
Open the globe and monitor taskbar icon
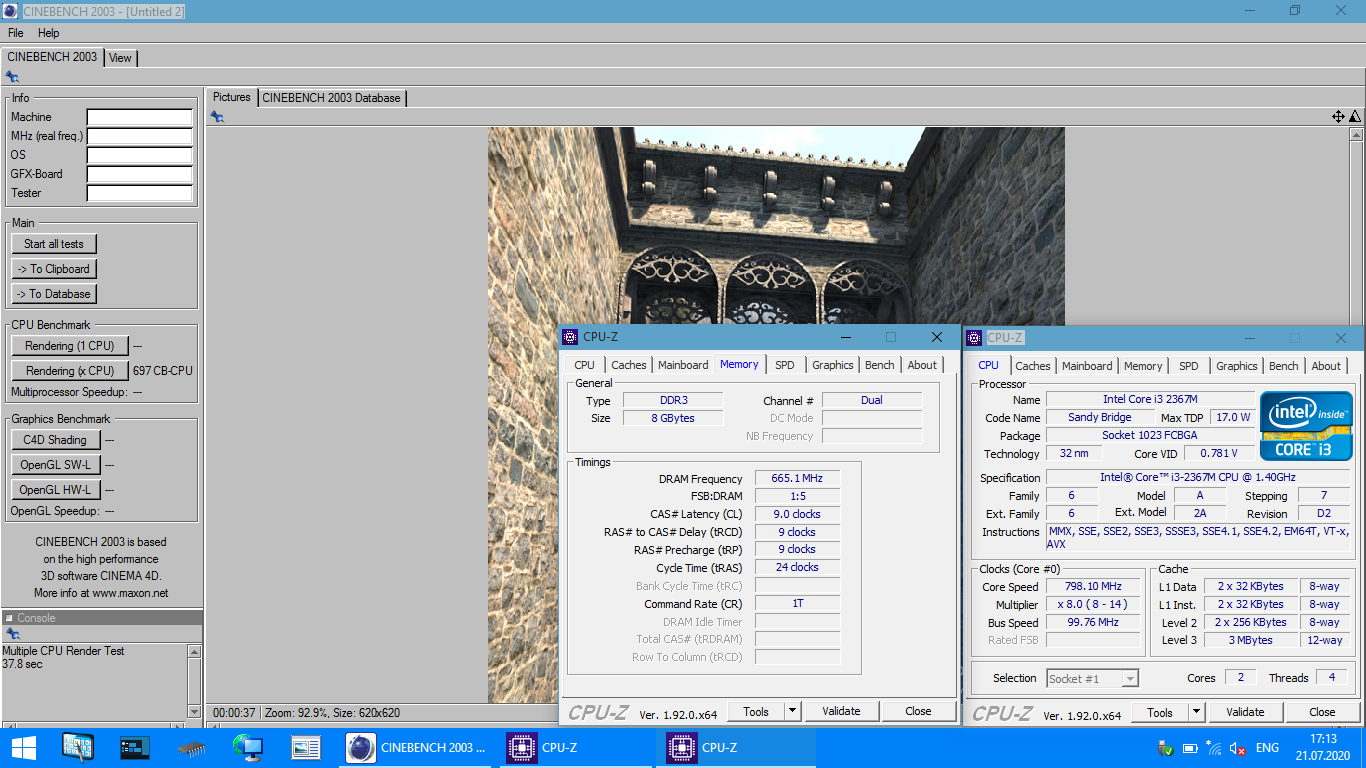tap(247, 747)
